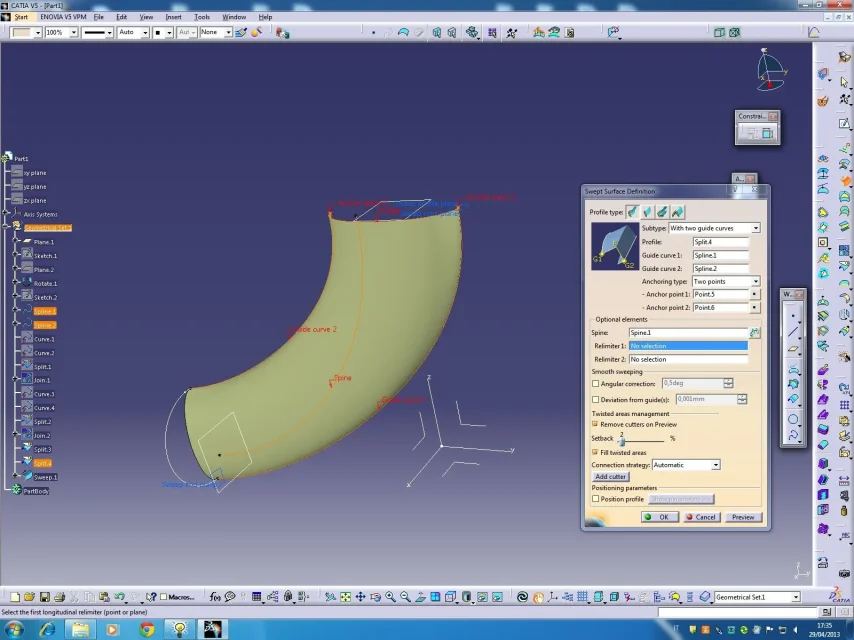Click the Fit All In view icon
The width and height of the screenshot is (854, 640).
point(345,597)
